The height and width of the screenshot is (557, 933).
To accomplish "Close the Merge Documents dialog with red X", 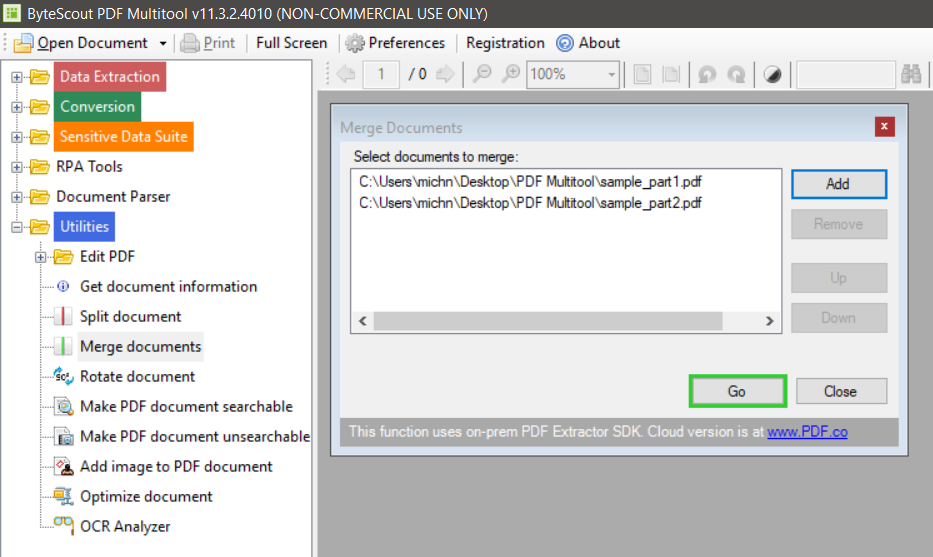I will tap(884, 126).
